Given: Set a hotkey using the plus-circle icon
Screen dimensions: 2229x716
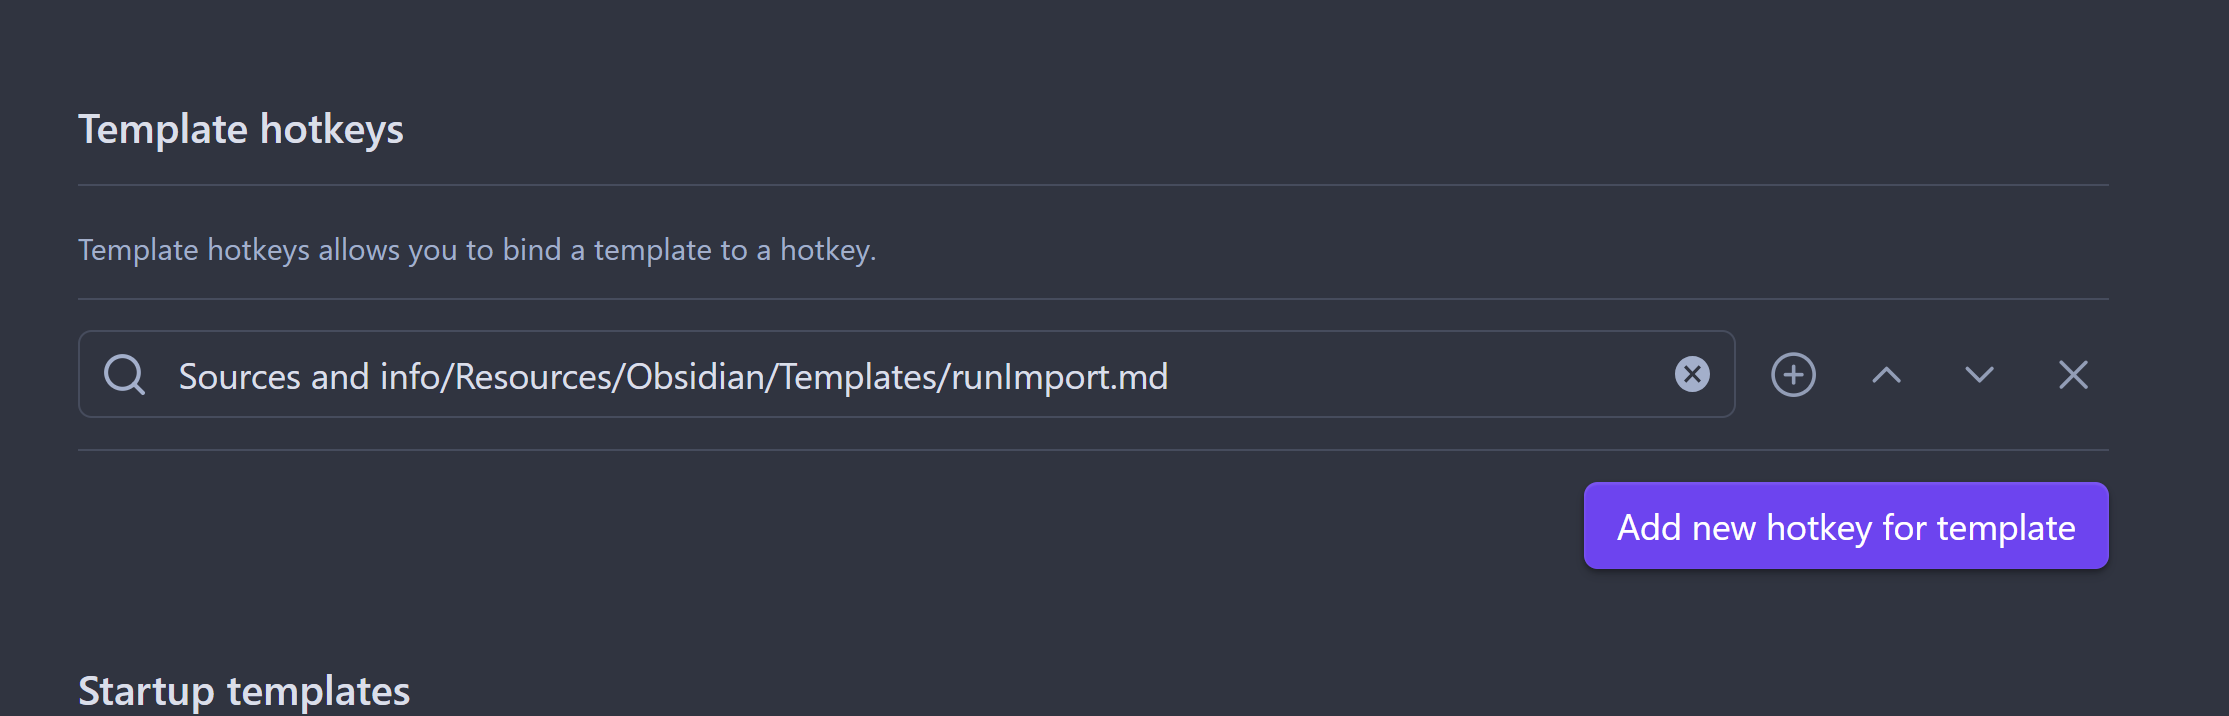Looking at the screenshot, I should [x=1793, y=375].
